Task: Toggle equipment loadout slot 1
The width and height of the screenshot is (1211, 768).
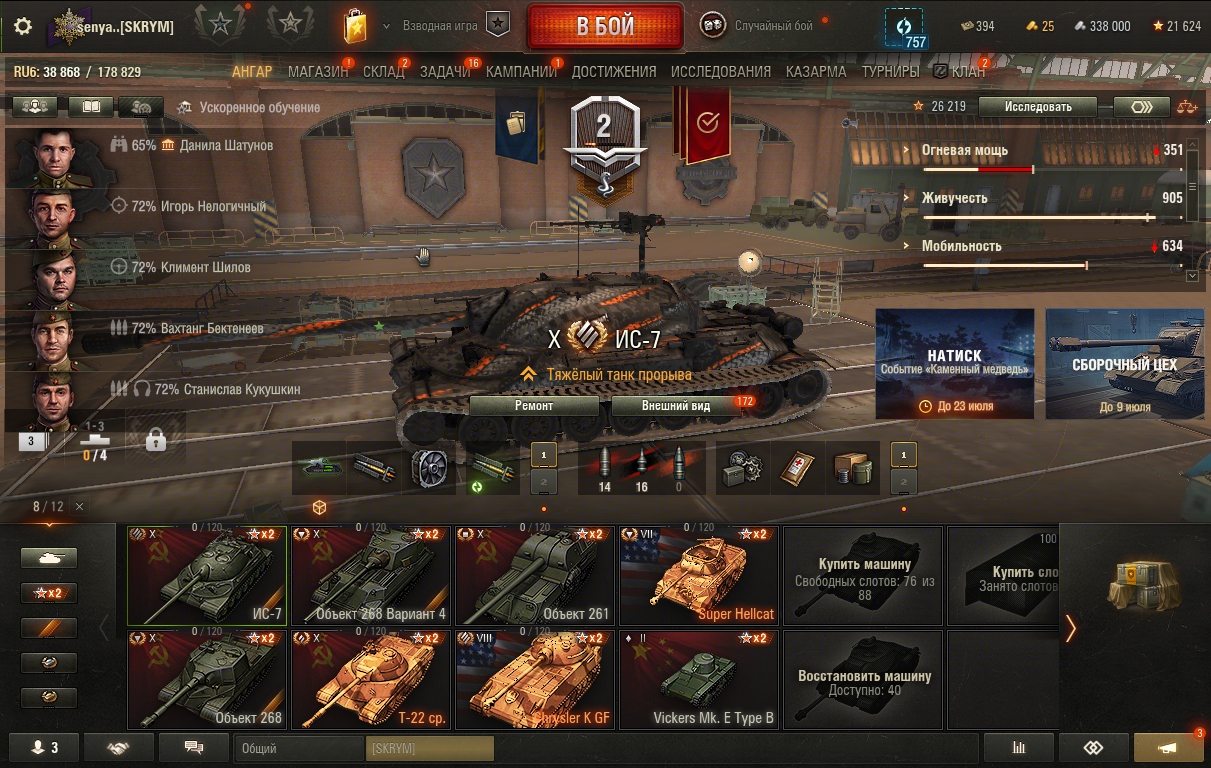Action: 544,454
